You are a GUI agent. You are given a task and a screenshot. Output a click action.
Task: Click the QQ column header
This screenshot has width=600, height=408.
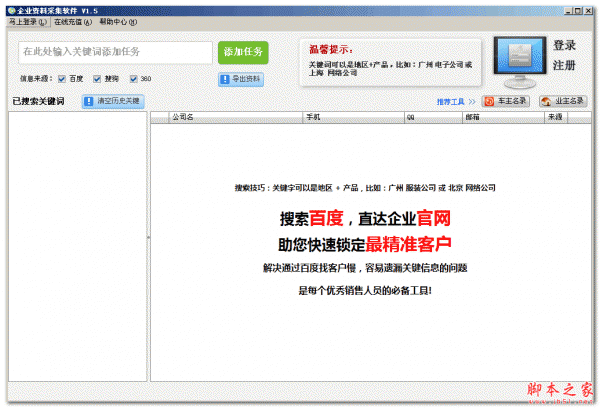[433, 117]
